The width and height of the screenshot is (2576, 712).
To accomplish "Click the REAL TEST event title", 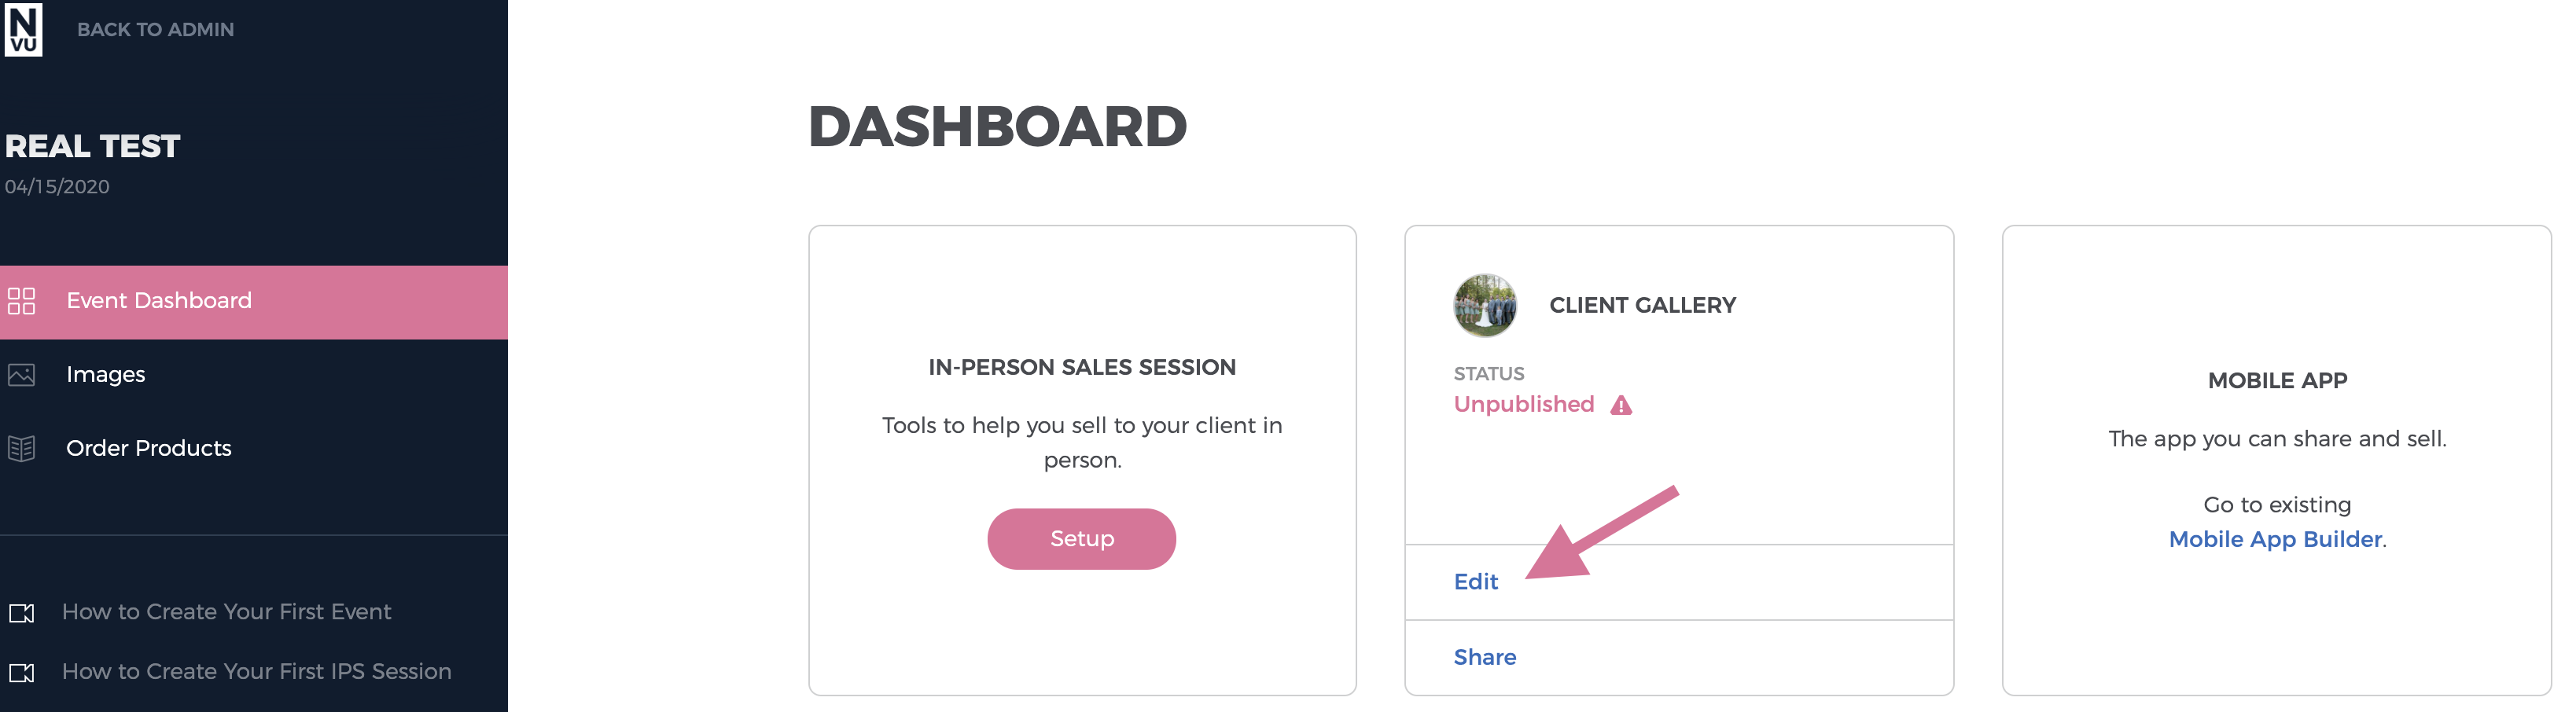I will pos(92,147).
